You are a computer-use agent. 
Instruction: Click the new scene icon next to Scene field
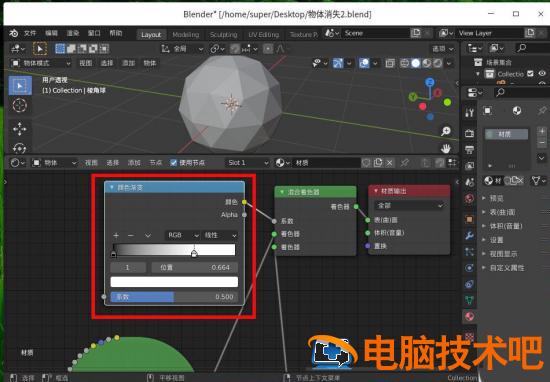pos(416,33)
